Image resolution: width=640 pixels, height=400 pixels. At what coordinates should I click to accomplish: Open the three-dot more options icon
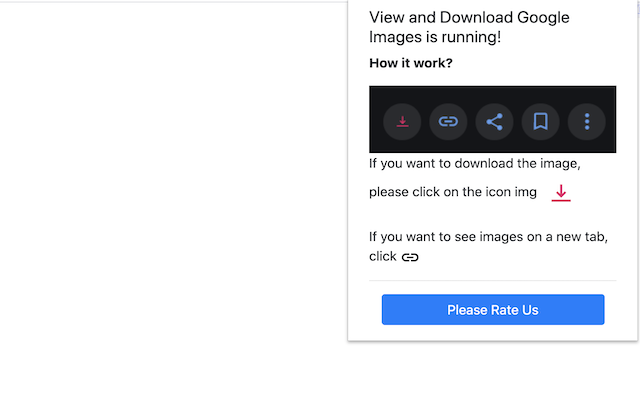587,121
